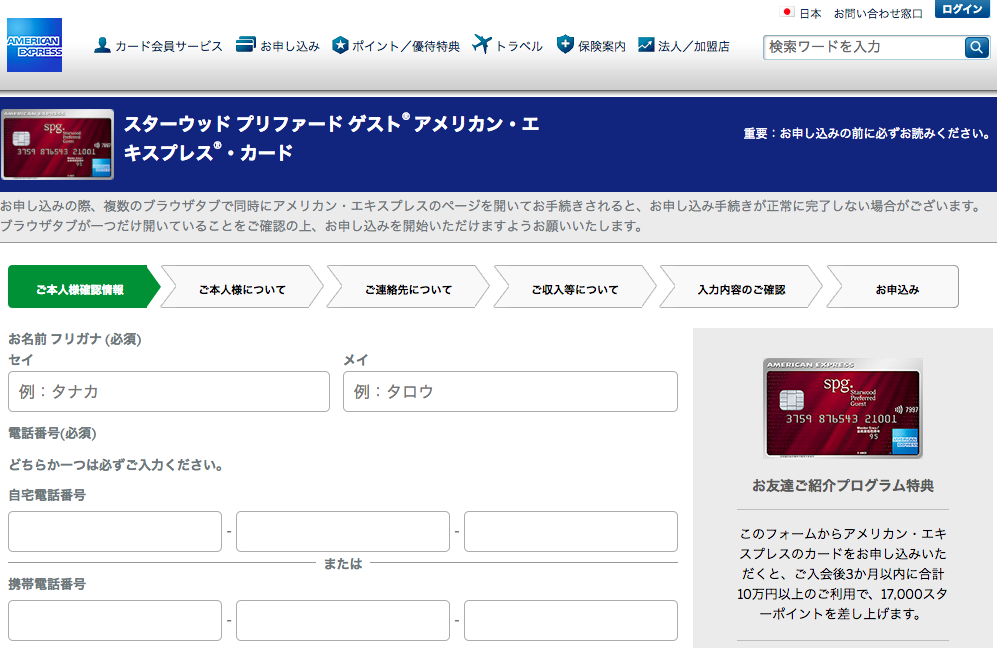Click the Japan flag icon

[787, 12]
